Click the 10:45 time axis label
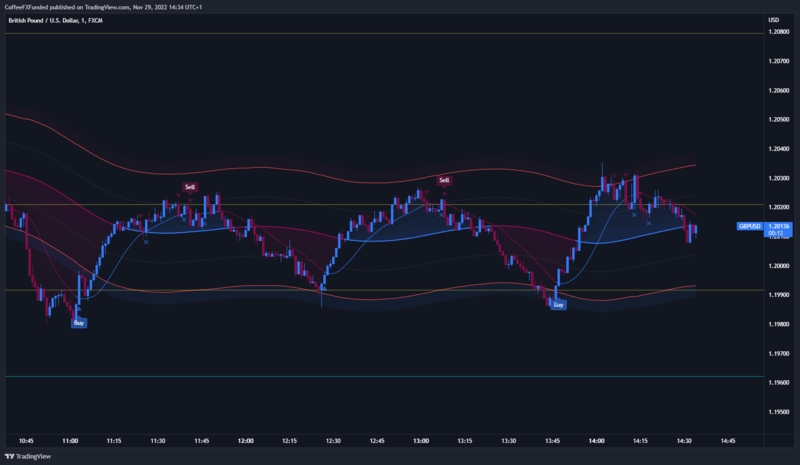 [26, 441]
